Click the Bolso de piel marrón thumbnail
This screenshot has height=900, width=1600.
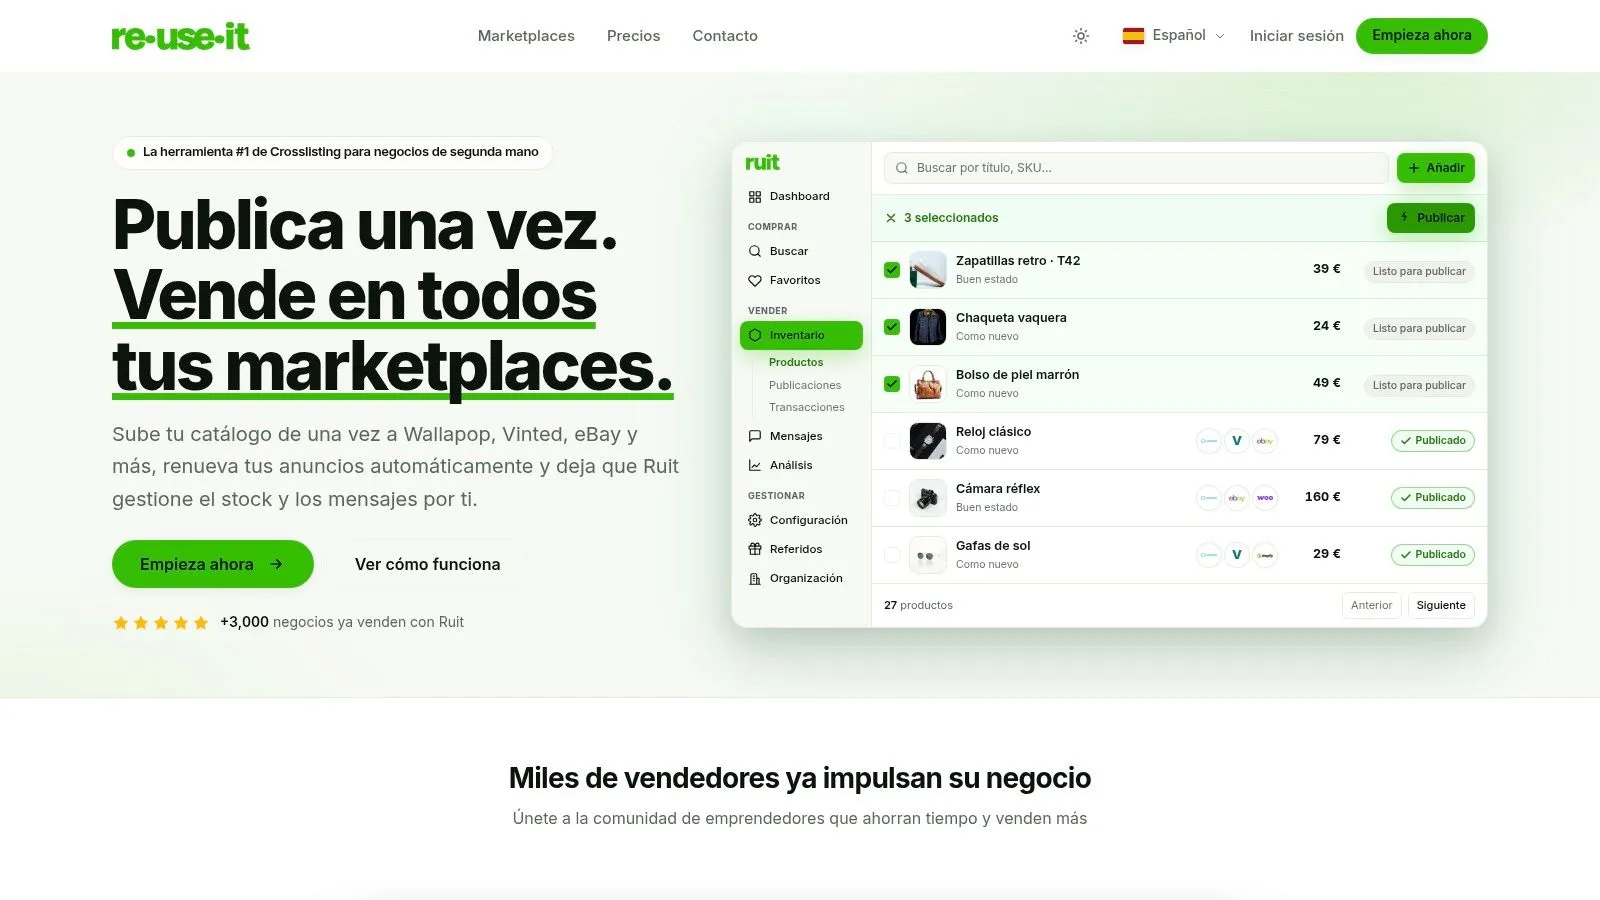pyautogui.click(x=928, y=384)
